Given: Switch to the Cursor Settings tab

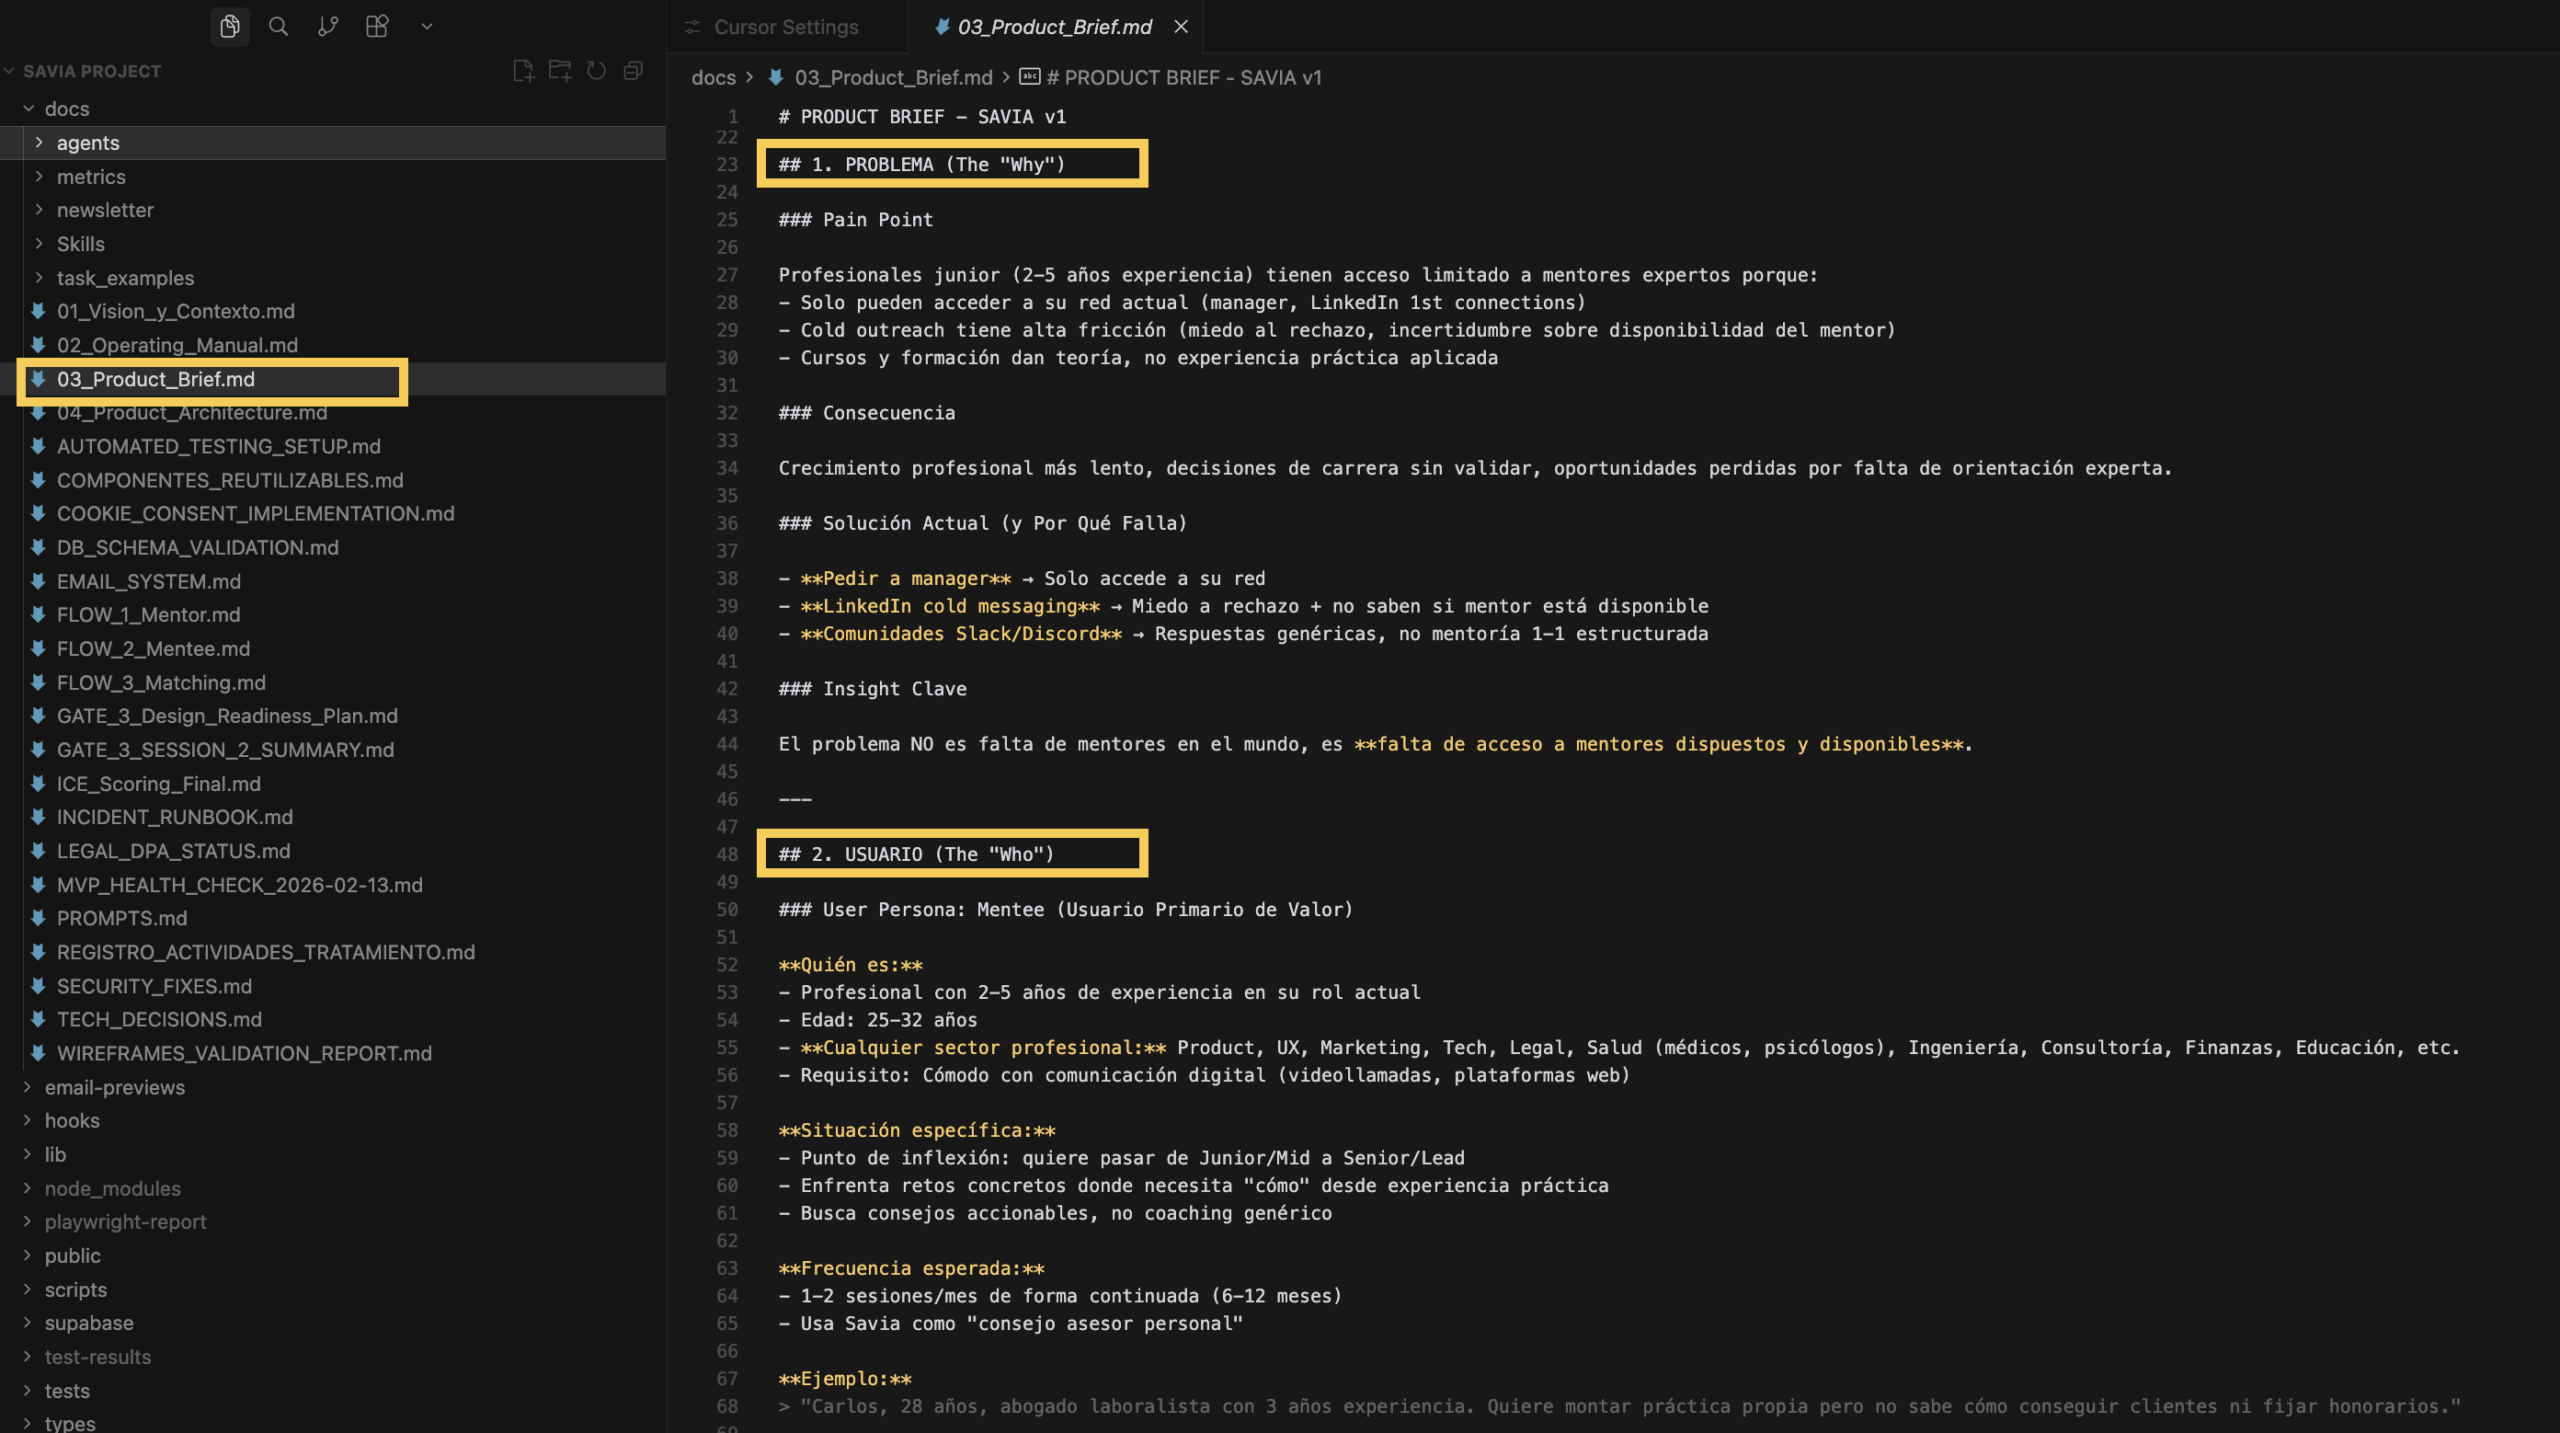Looking at the screenshot, I should [x=785, y=27].
